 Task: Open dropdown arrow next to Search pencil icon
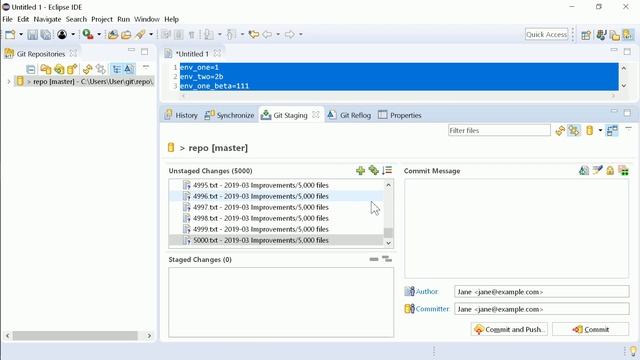(x=151, y=35)
